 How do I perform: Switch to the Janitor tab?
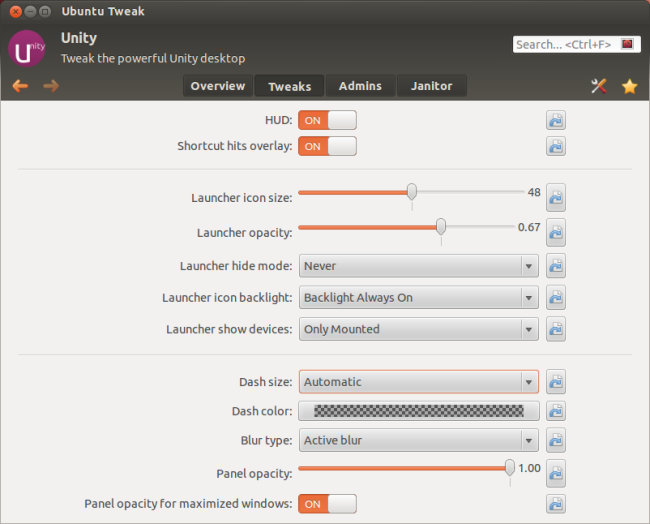[432, 86]
